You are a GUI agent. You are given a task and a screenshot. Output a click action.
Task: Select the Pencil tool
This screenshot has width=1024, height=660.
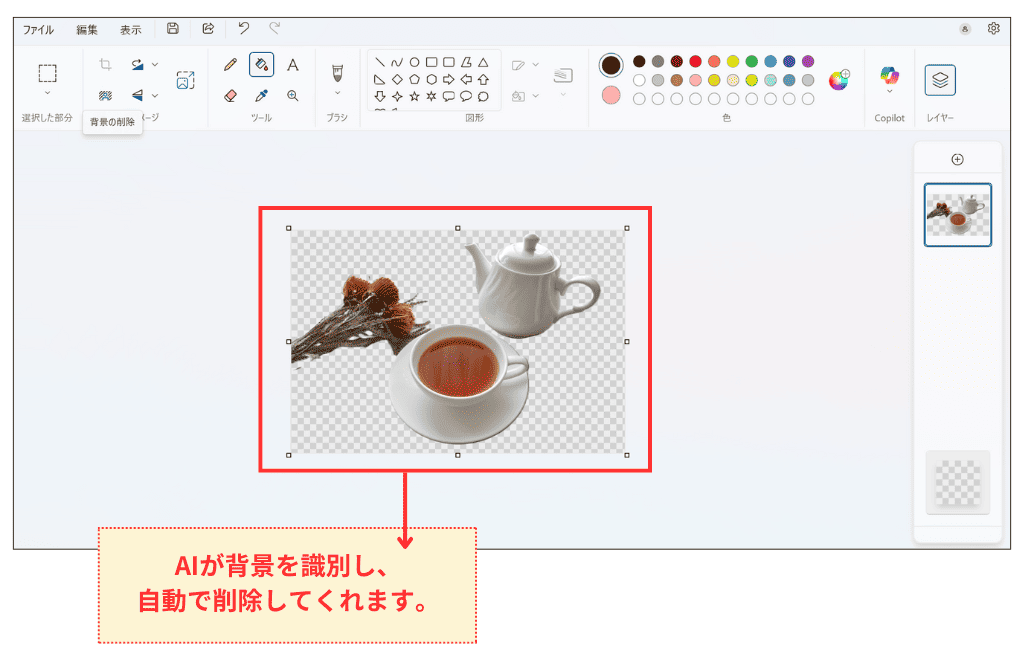(x=231, y=64)
